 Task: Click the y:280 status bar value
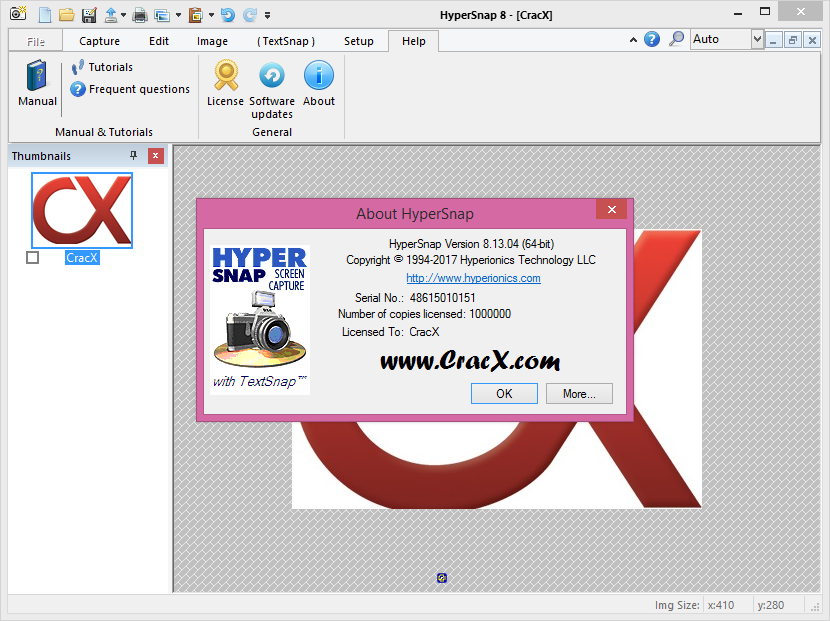(x=771, y=605)
